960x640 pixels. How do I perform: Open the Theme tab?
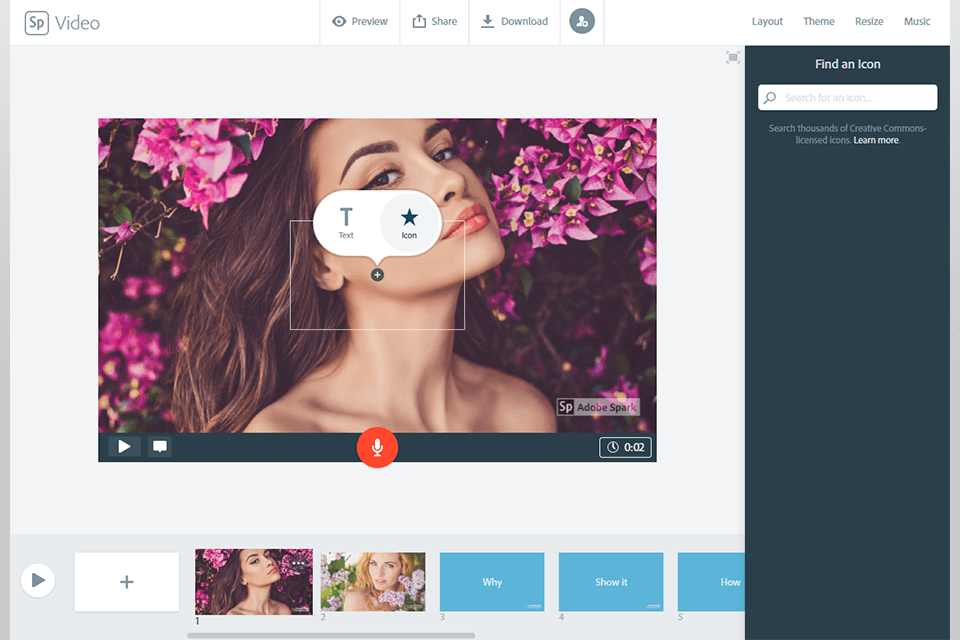pyautogui.click(x=819, y=21)
